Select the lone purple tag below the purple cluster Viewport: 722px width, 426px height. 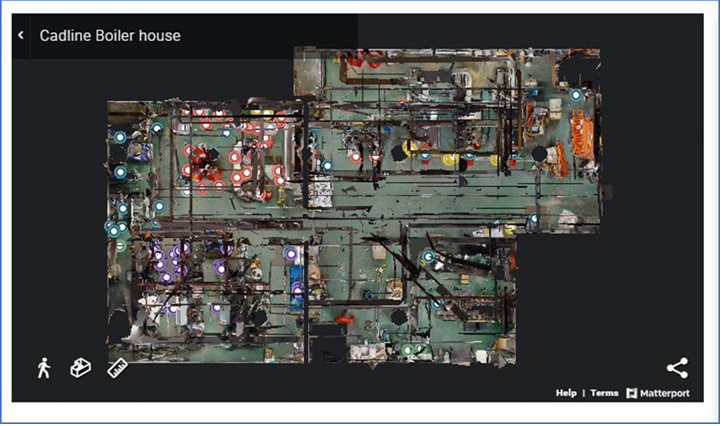tap(216, 308)
